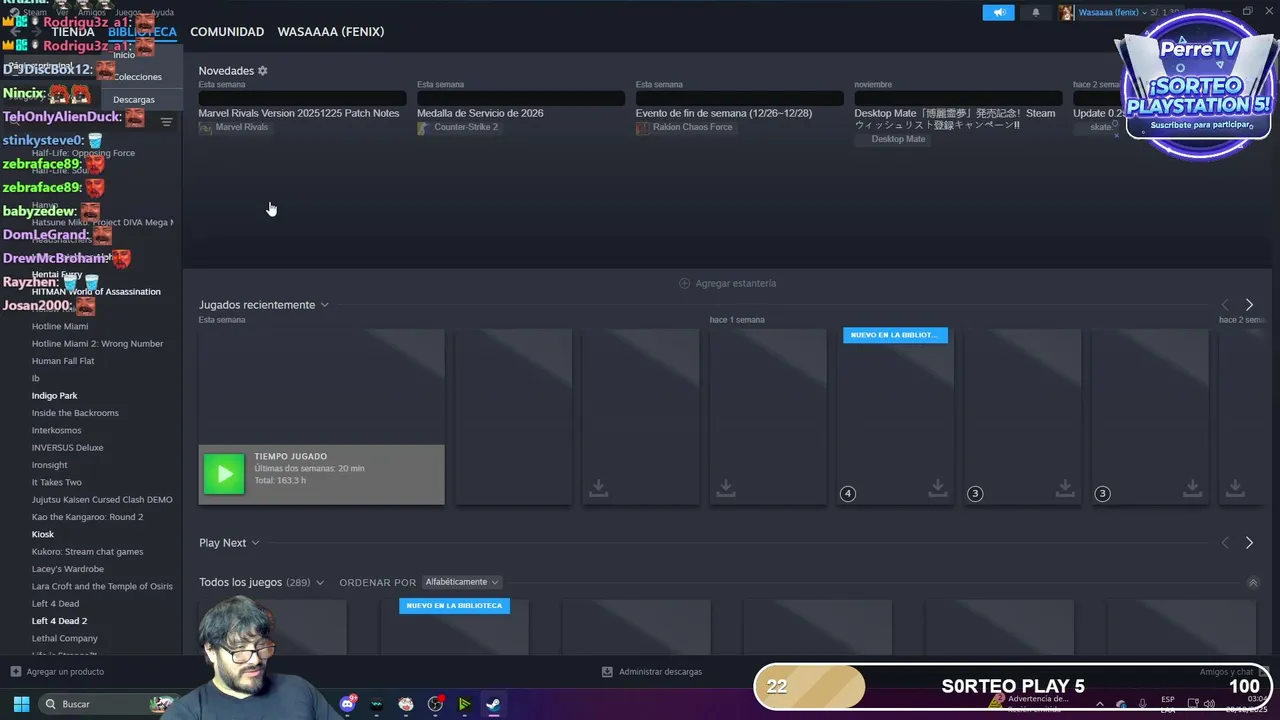Open the Wasaaaa (fenix) account dropdown
The width and height of the screenshot is (1280, 720).
[x=1110, y=12]
